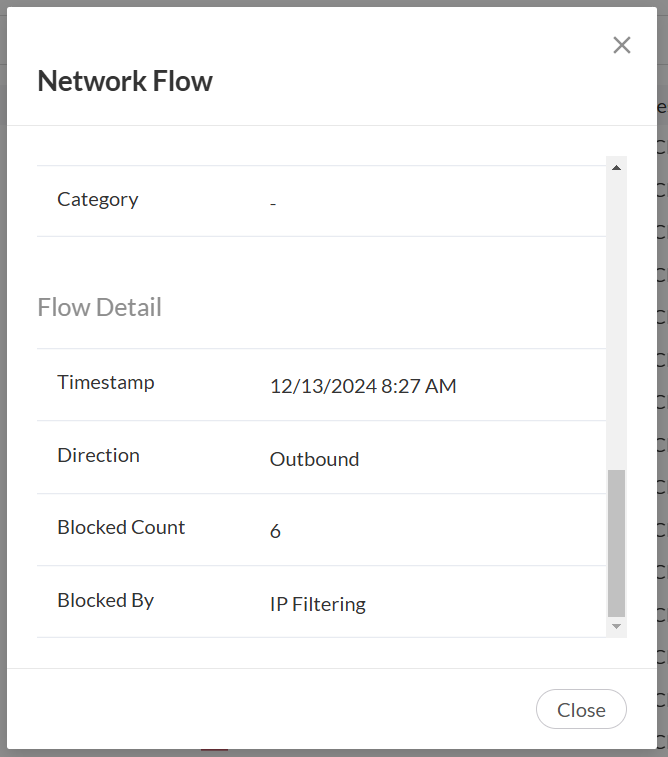668x757 pixels.
Task: Click the red item peeking below the dialog
Action: pos(214,752)
